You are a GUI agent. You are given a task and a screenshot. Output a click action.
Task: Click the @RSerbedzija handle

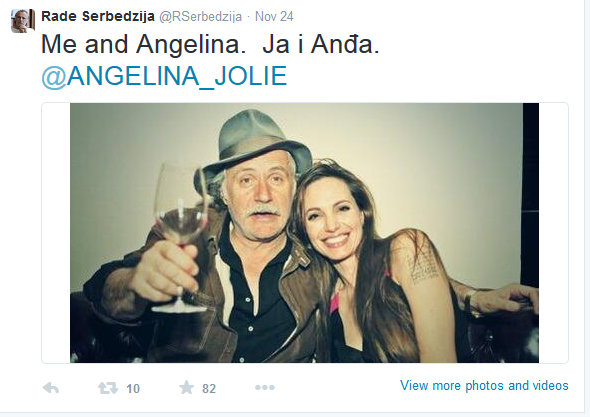click(x=200, y=17)
